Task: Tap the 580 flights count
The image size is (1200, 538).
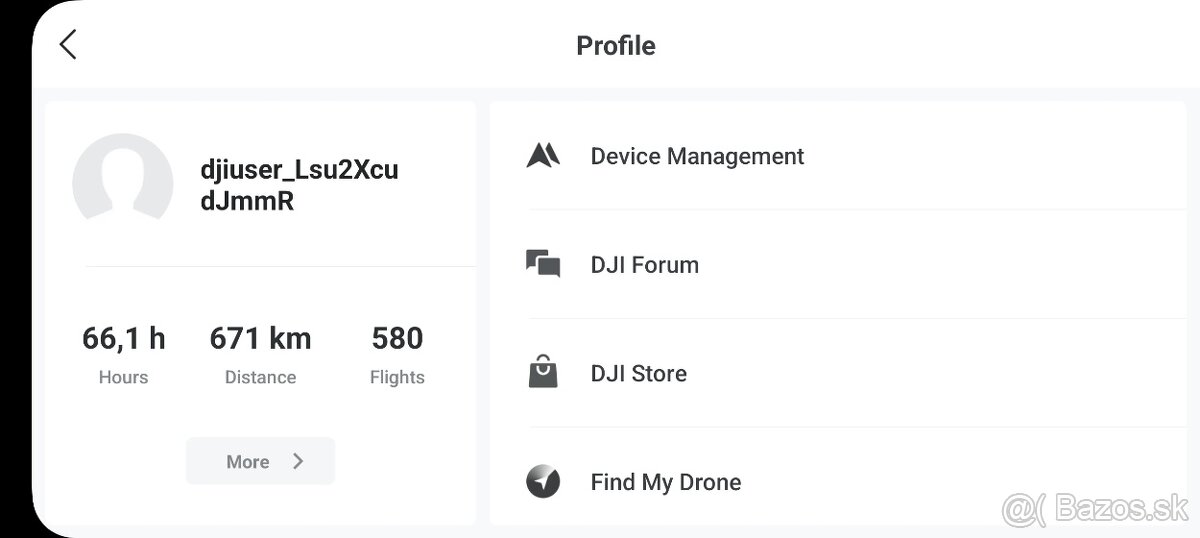Action: click(x=397, y=339)
